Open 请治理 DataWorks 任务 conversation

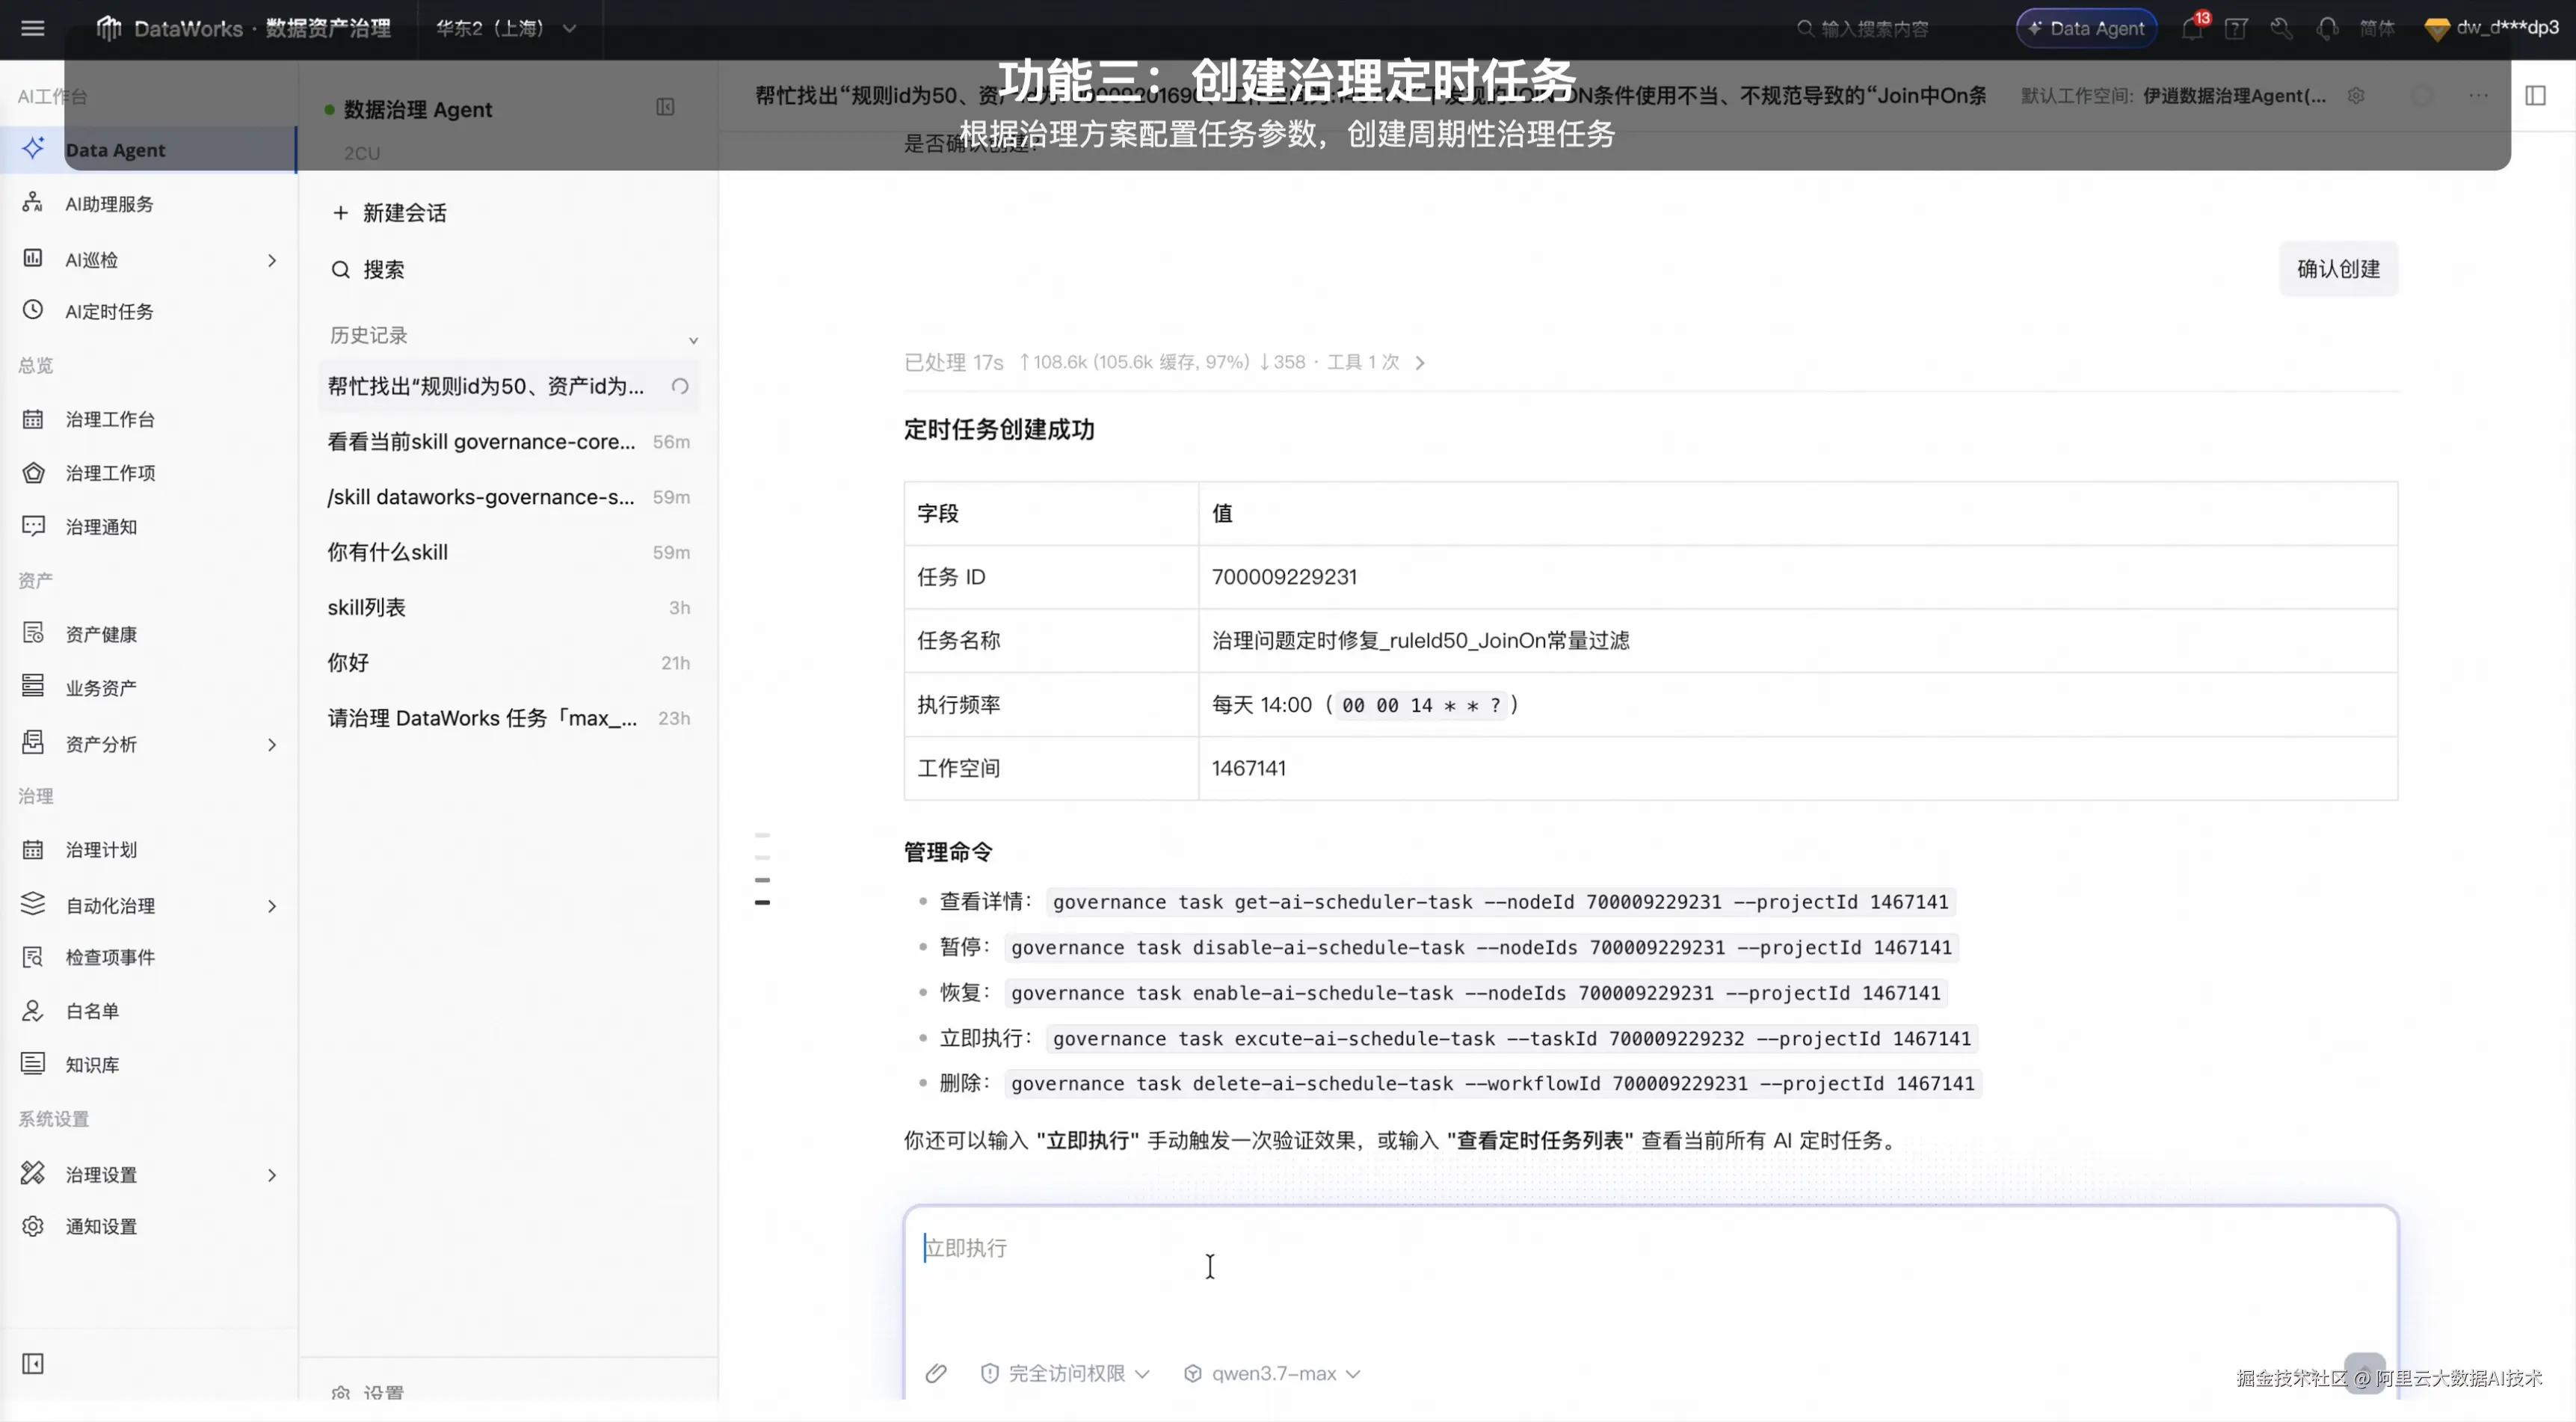coord(508,718)
